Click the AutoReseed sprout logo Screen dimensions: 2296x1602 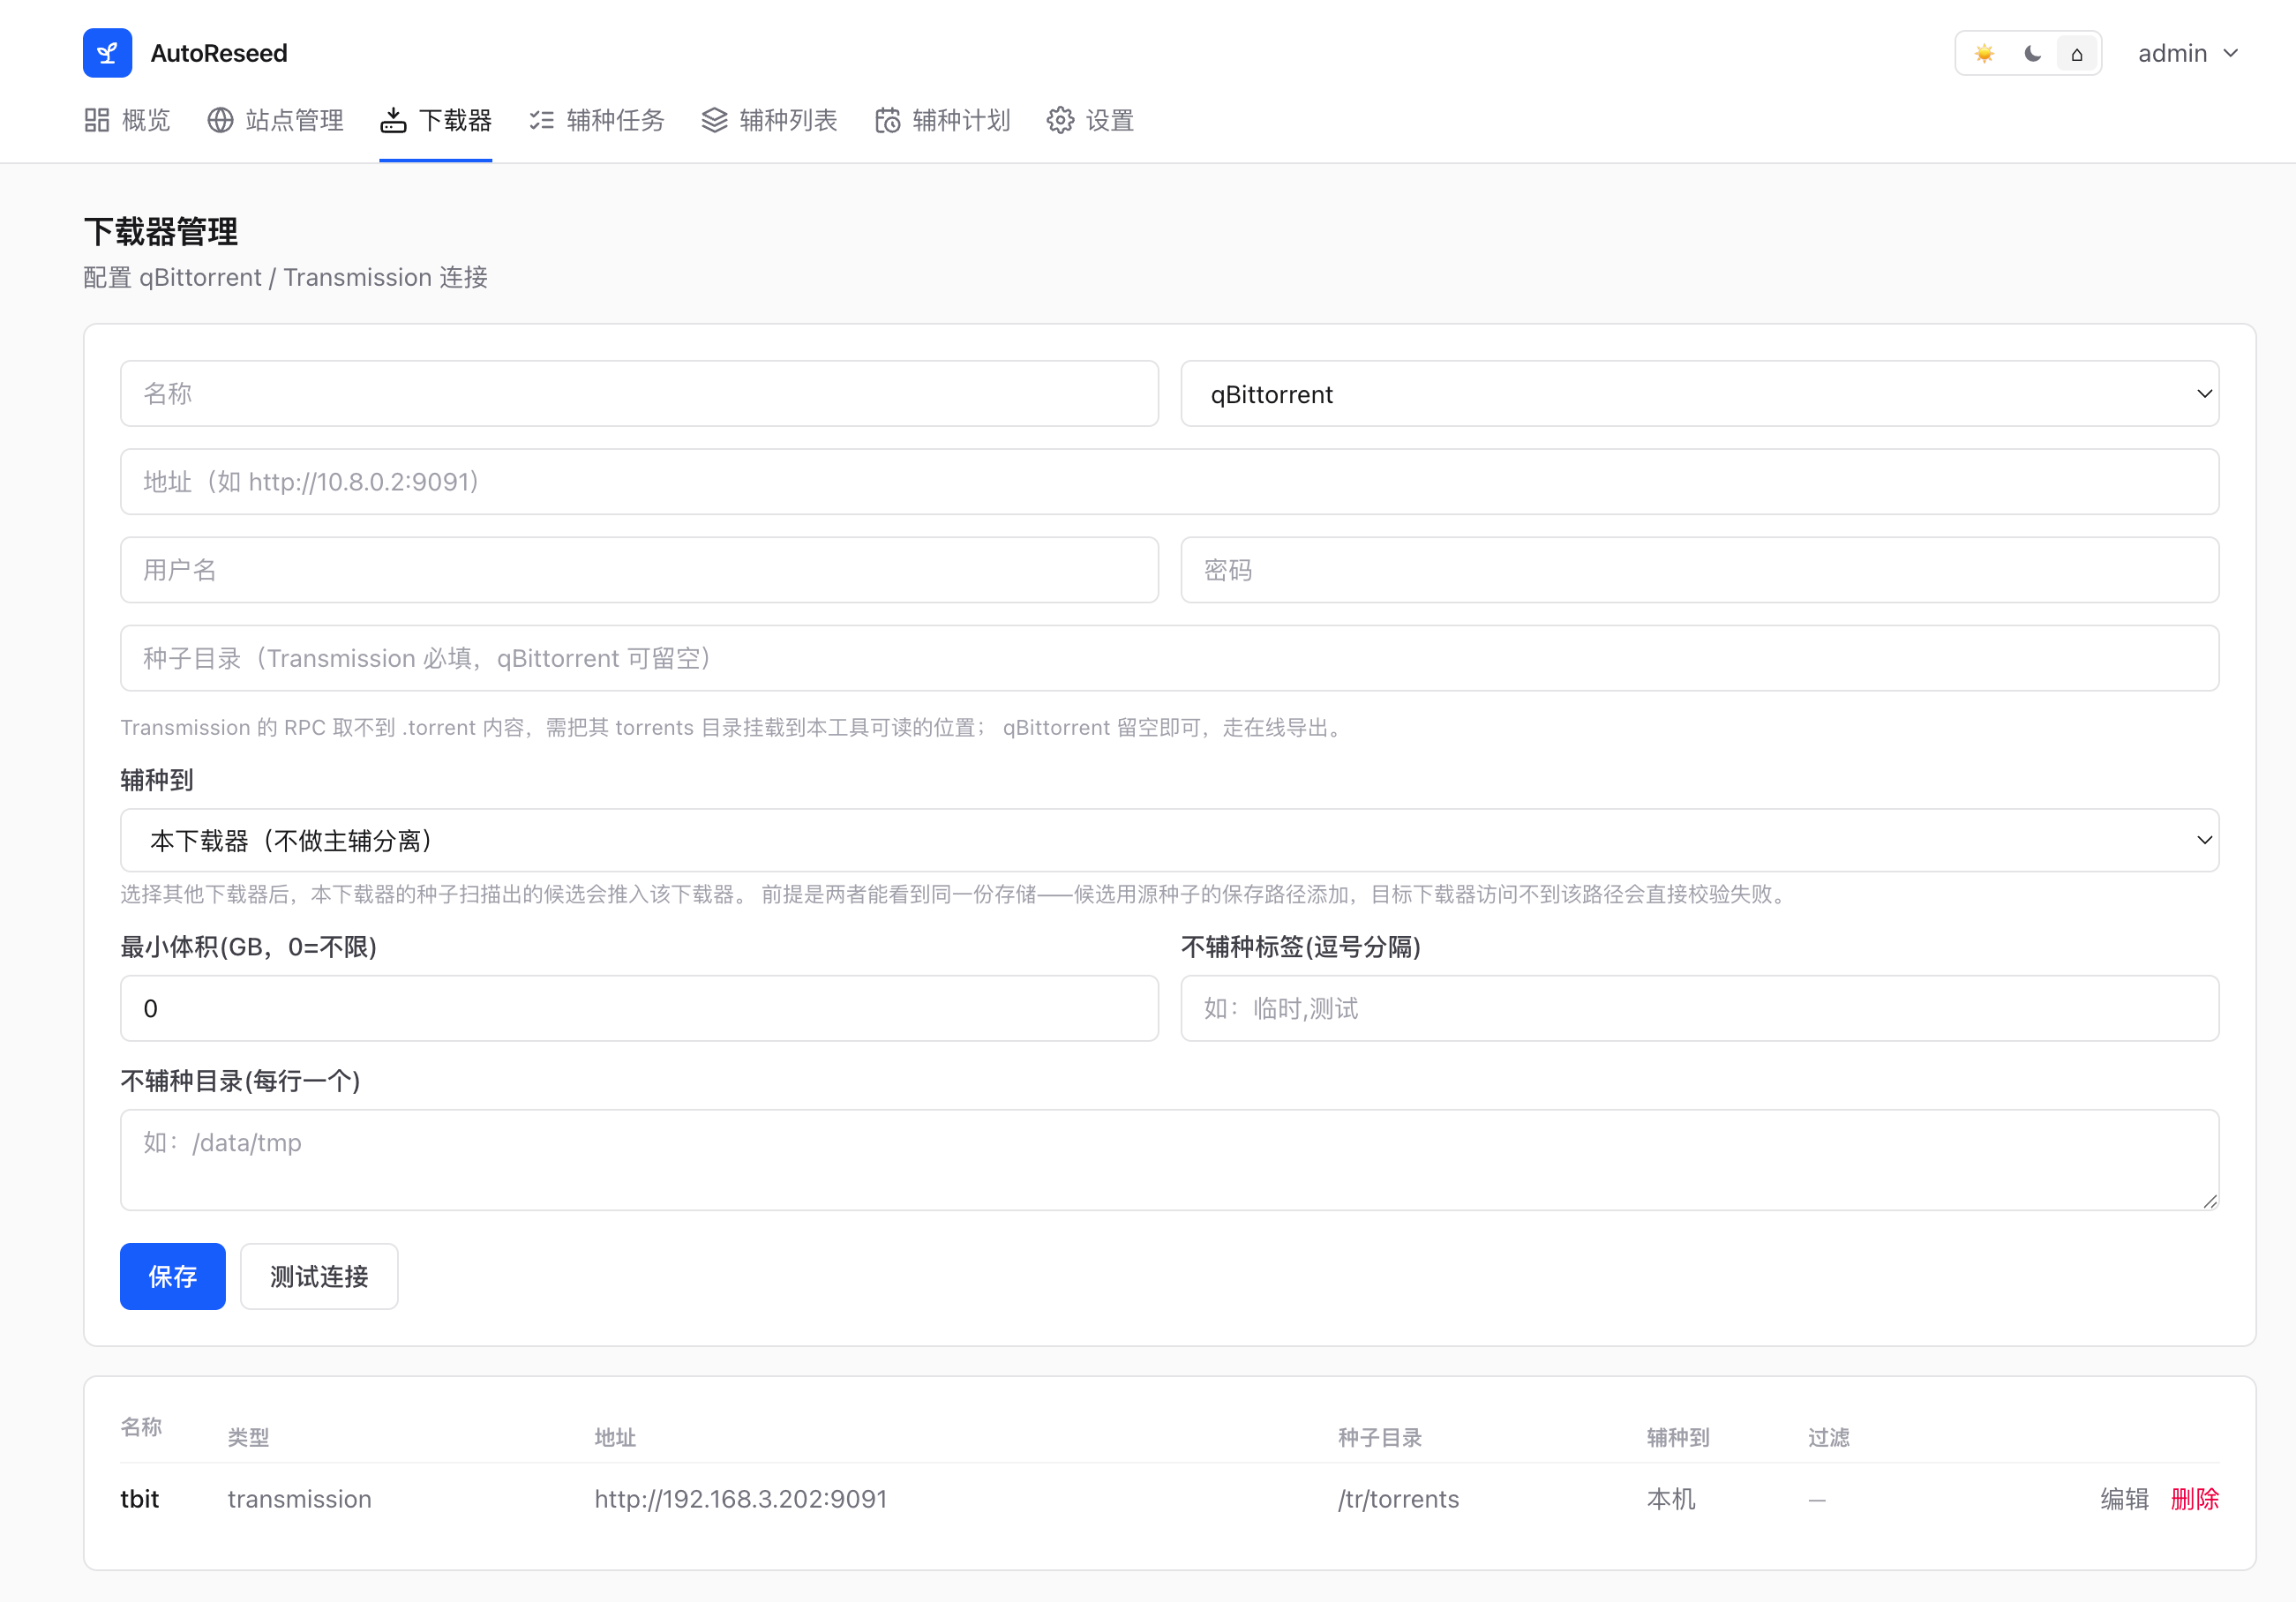(x=107, y=53)
